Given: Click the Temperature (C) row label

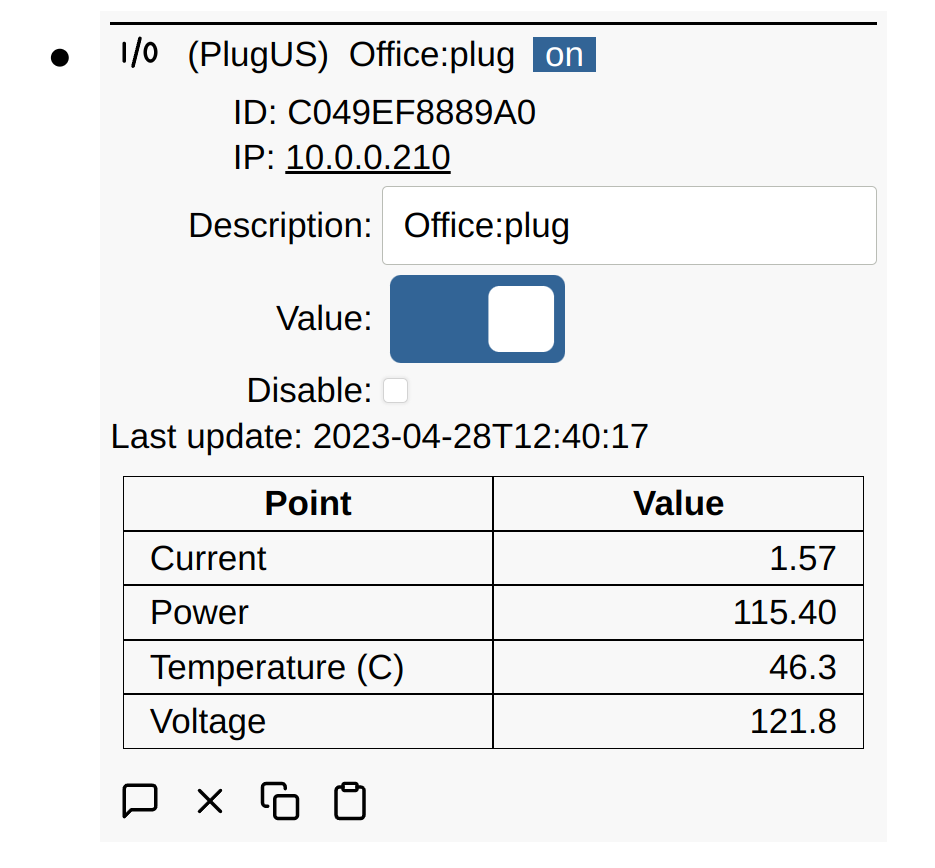Looking at the screenshot, I should tap(277, 667).
